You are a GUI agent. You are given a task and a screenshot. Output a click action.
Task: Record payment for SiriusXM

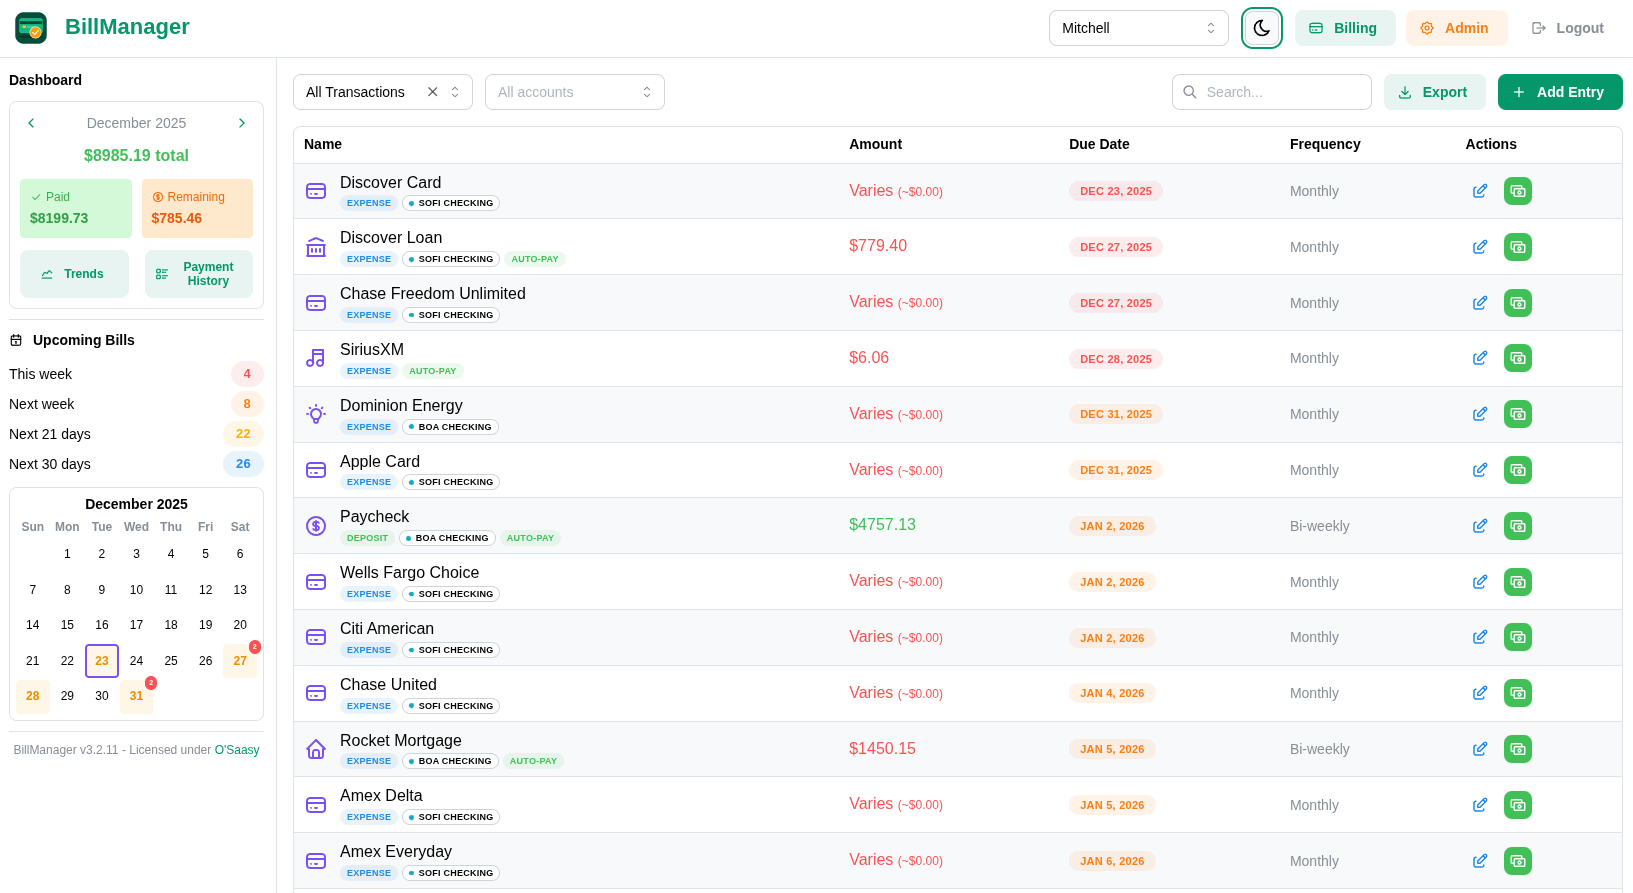1518,358
